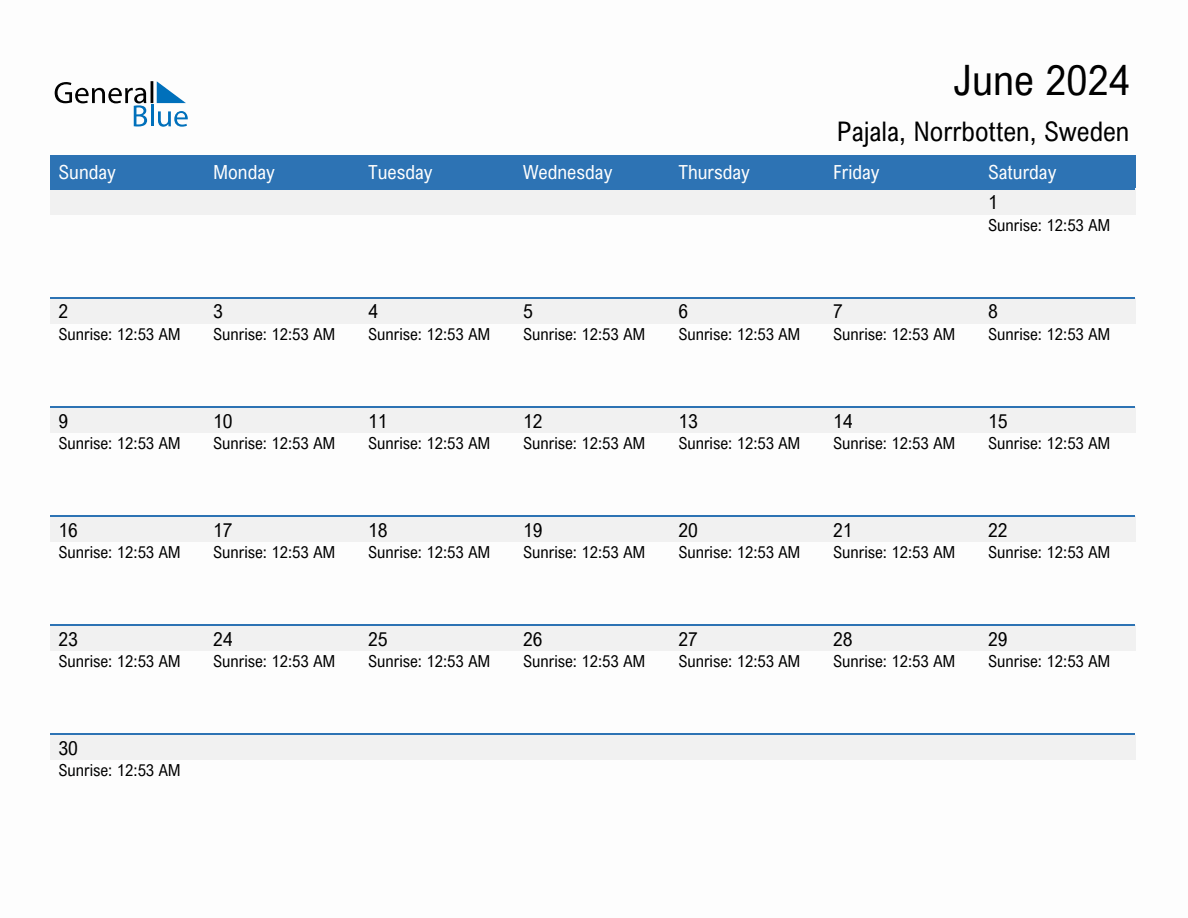Select the Sunday column header
1188x918 pixels.
pyautogui.click(x=87, y=172)
